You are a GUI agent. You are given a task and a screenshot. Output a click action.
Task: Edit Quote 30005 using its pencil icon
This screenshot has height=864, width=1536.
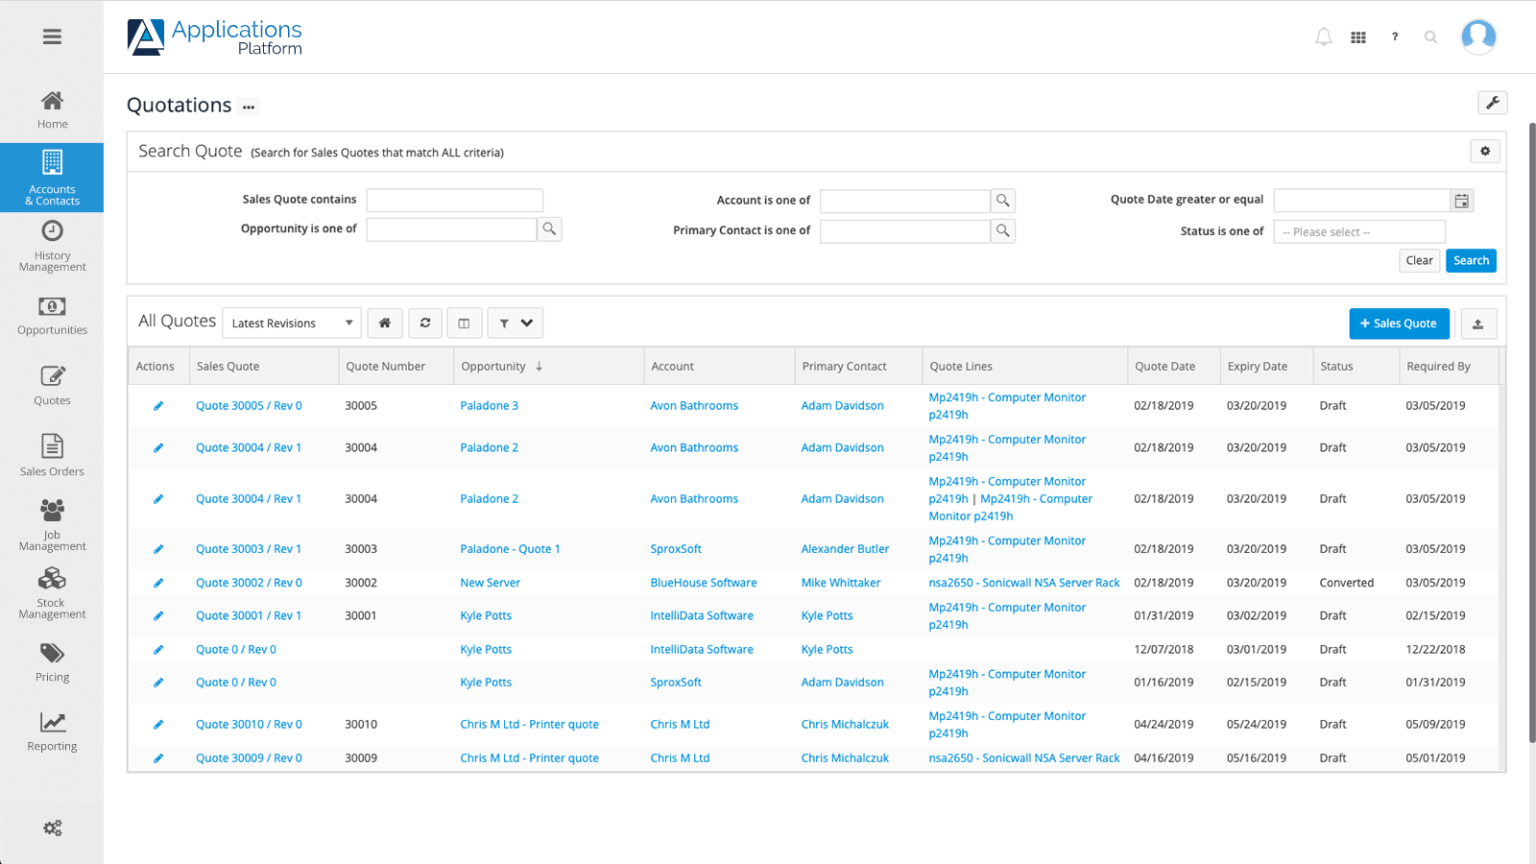tap(158, 405)
